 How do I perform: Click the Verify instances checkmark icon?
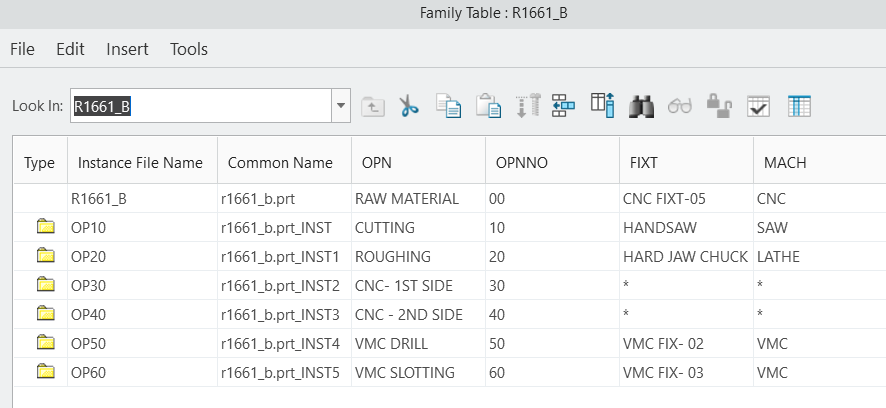point(759,106)
